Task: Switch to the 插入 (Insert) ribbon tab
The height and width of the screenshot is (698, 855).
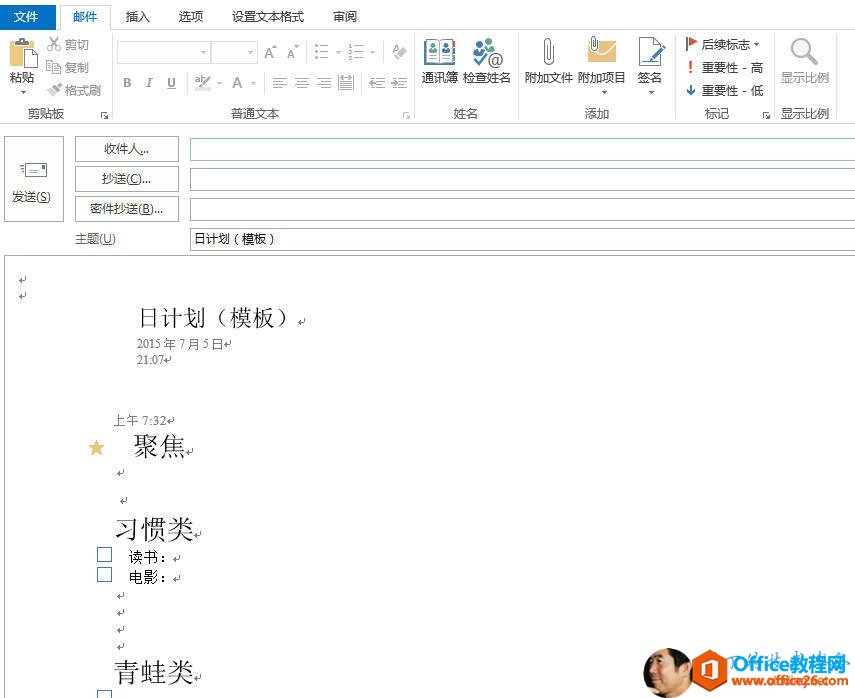Action: click(x=138, y=16)
